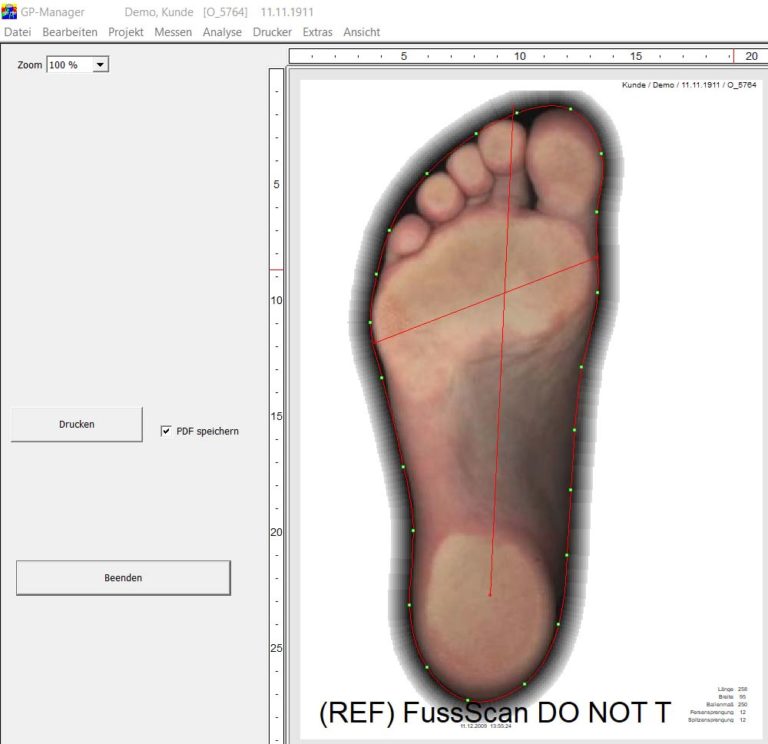Open the Datei menu
This screenshot has height=744, width=768.
pos(18,32)
